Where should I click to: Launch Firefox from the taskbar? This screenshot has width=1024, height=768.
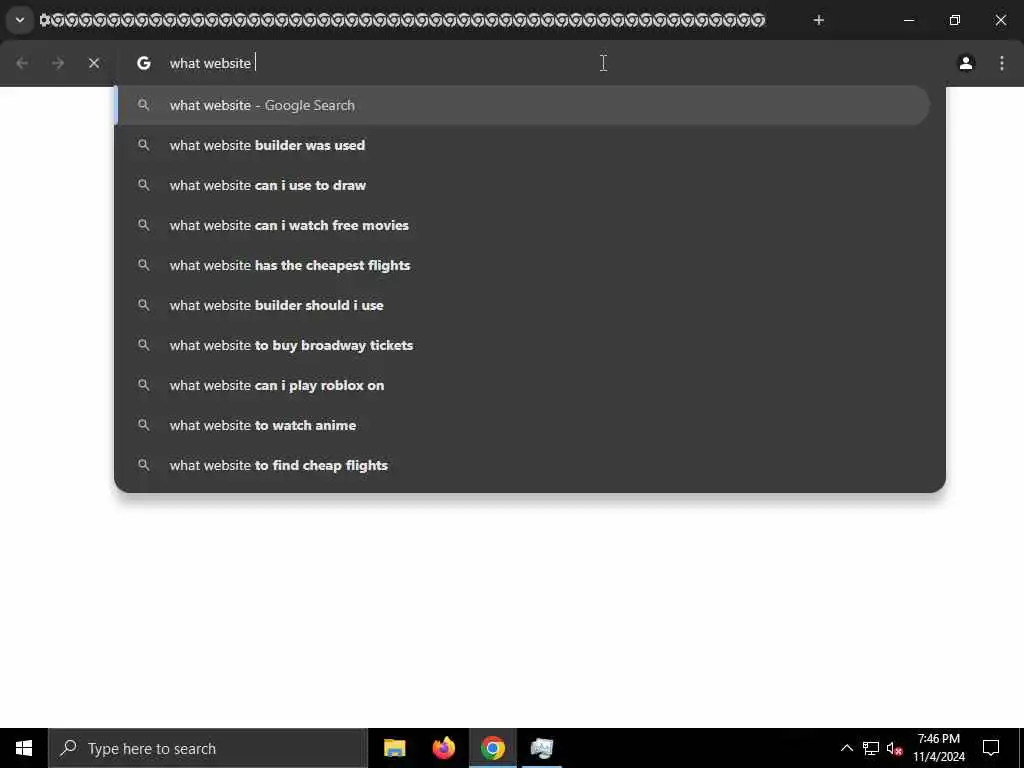[443, 748]
